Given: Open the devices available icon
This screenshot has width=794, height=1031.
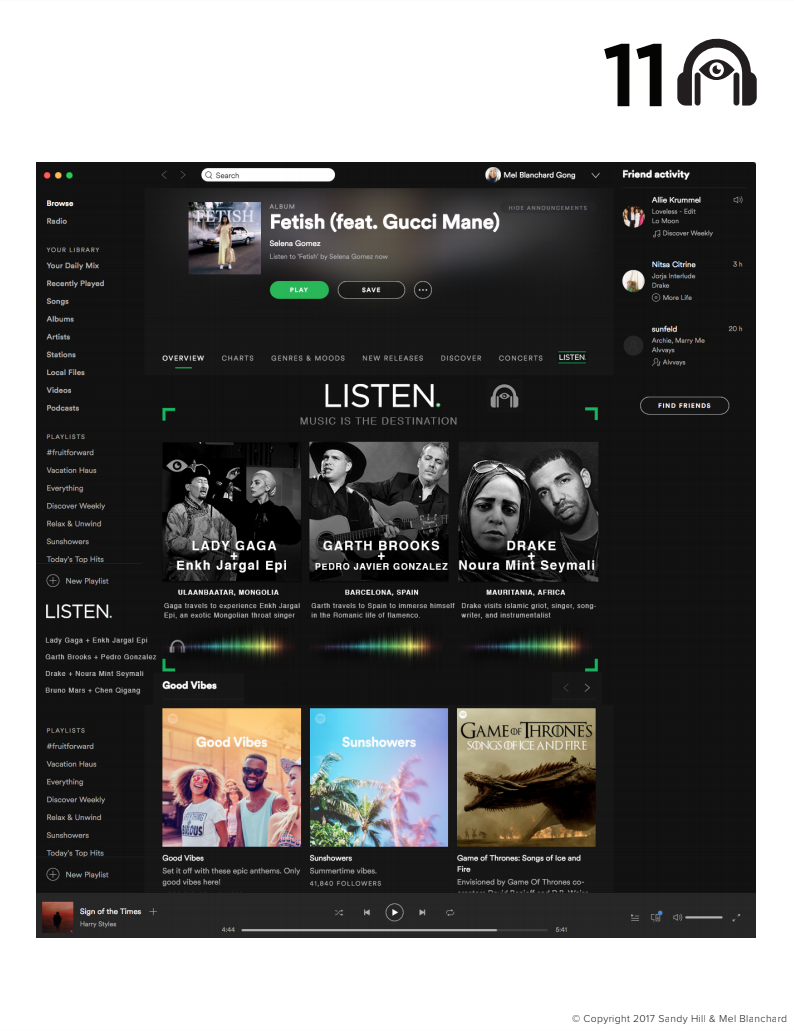Looking at the screenshot, I should pos(656,917).
